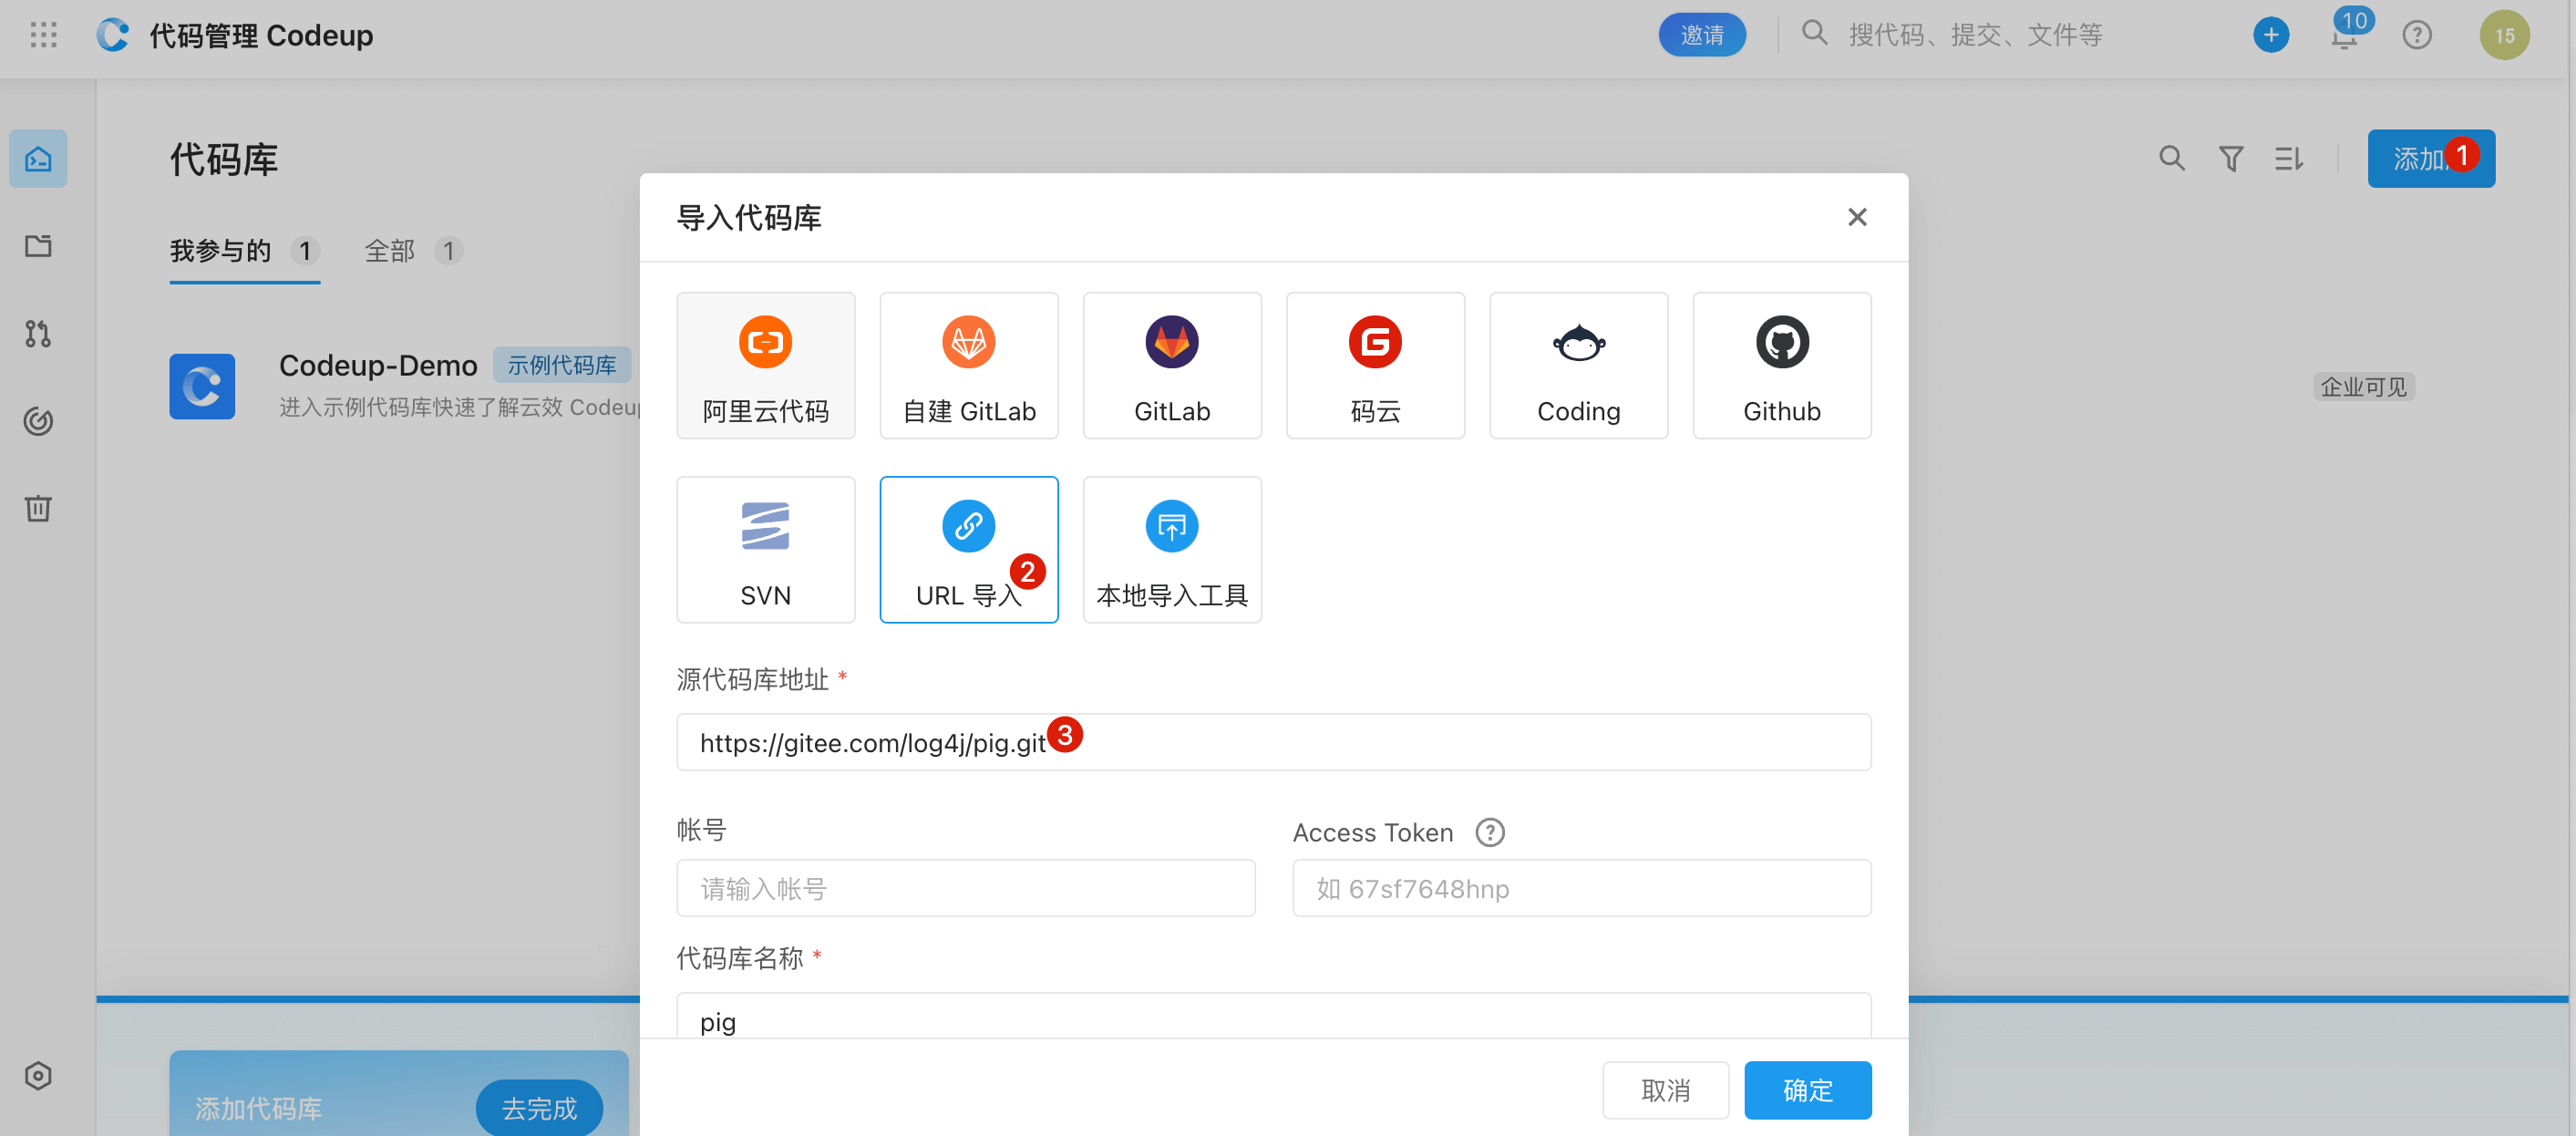Open the notifications bell
This screenshot has height=1136, width=2576.
point(2343,37)
